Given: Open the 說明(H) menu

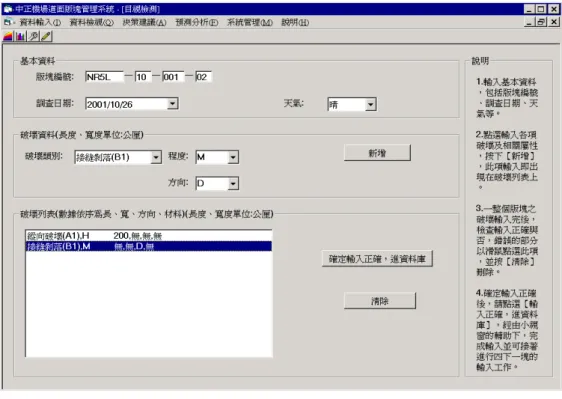Looking at the screenshot, I should pyautogui.click(x=295, y=23).
